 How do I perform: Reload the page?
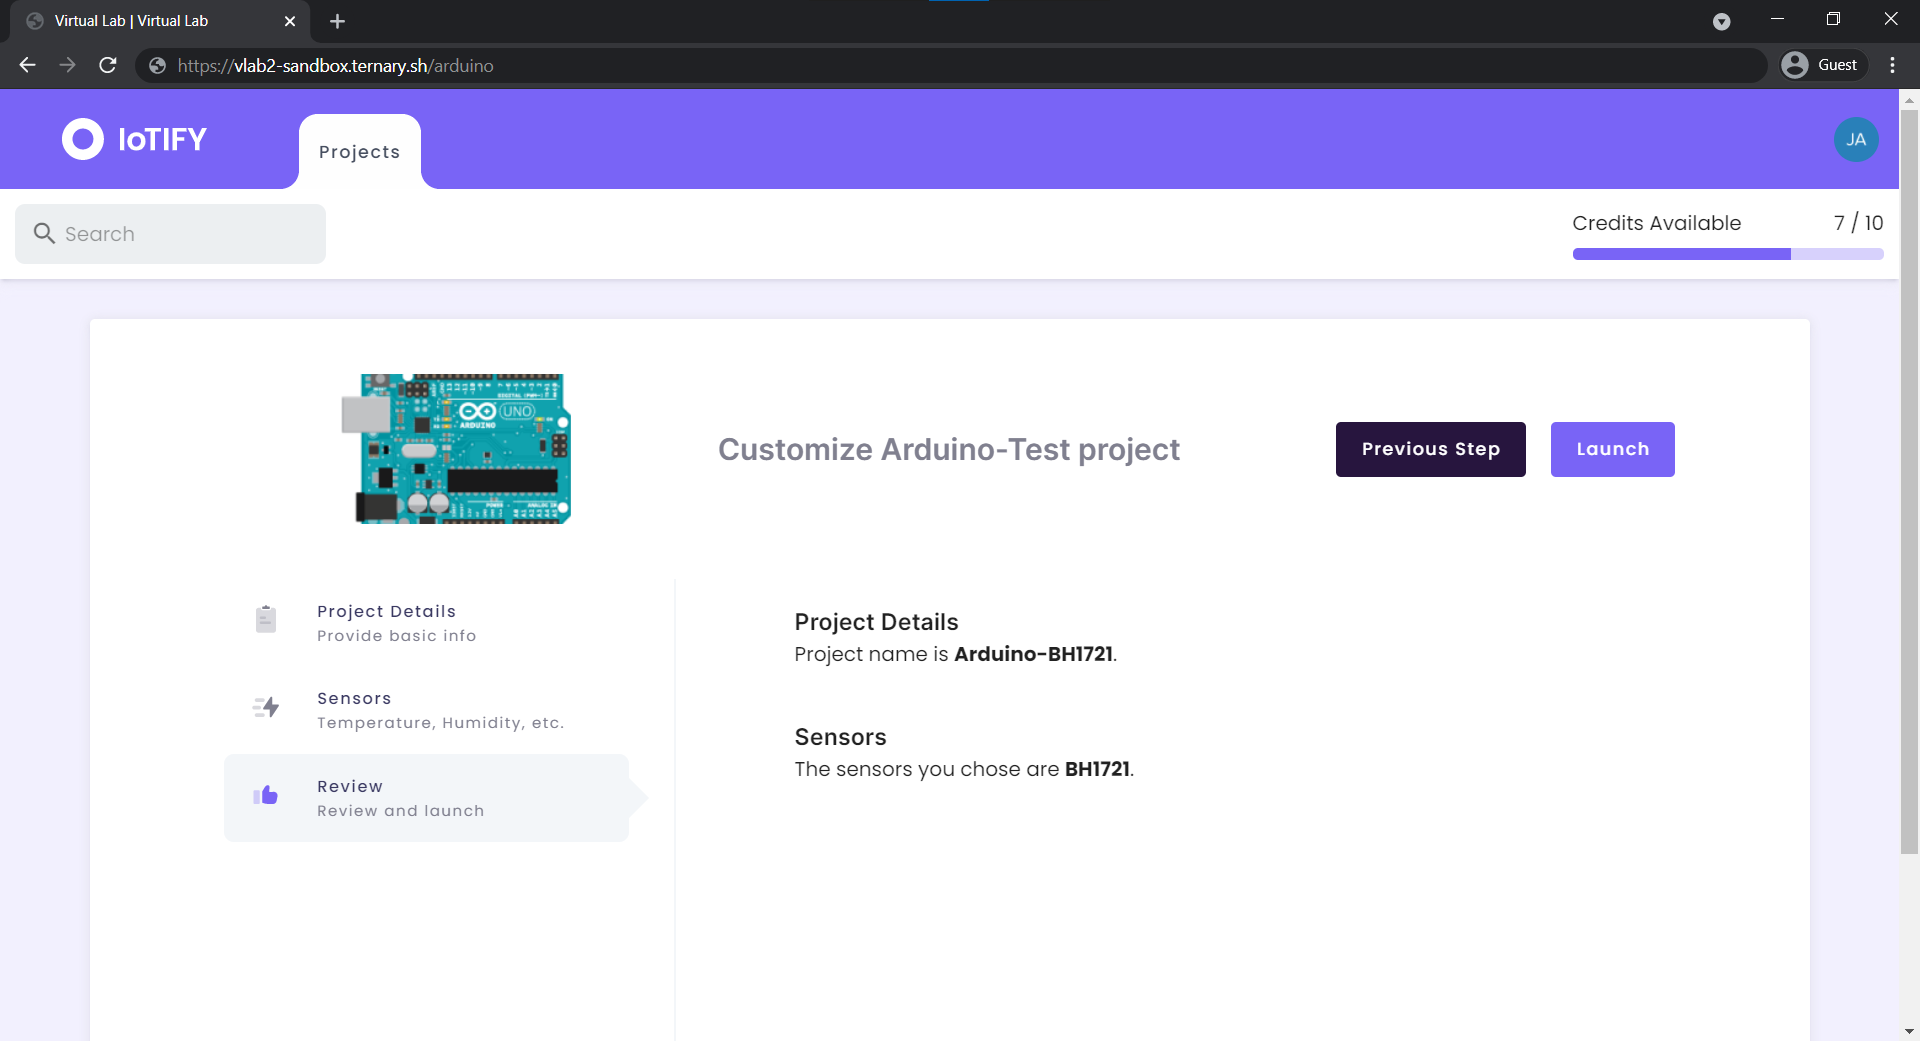[108, 65]
